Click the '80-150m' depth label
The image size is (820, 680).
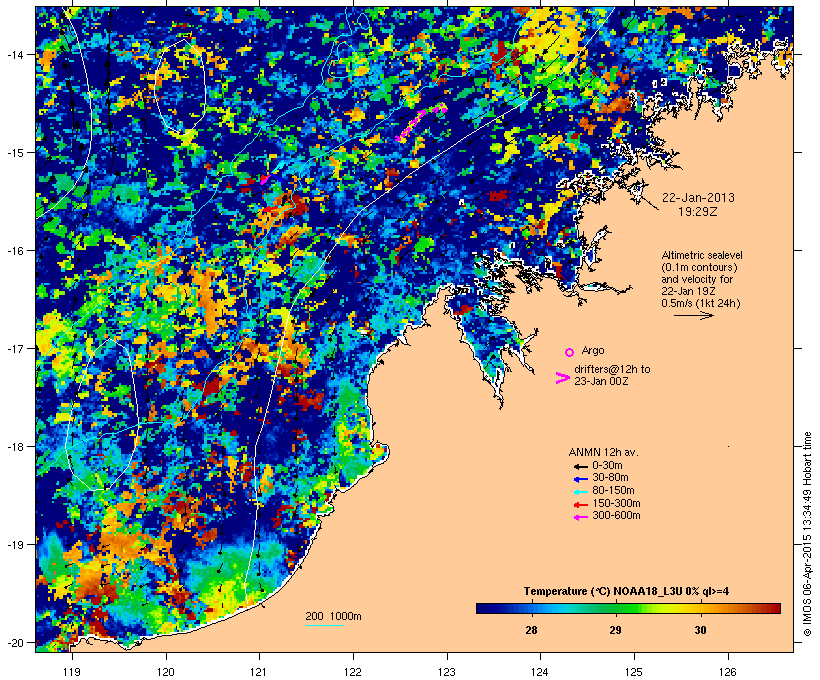(x=613, y=491)
